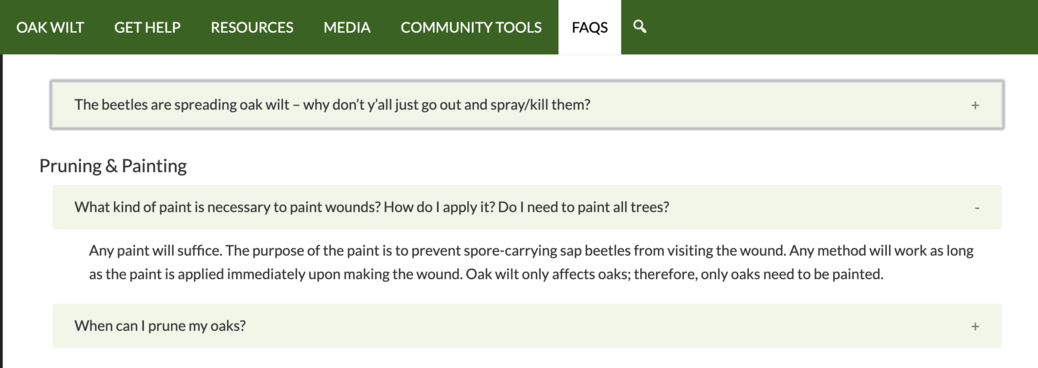This screenshot has height=368, width=1038.
Task: Click the minus icon on paint question
Action: click(x=976, y=208)
